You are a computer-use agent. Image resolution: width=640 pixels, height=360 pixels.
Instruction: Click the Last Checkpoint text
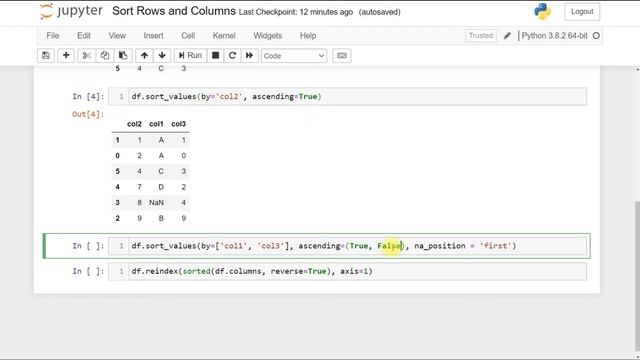[x=296, y=12]
